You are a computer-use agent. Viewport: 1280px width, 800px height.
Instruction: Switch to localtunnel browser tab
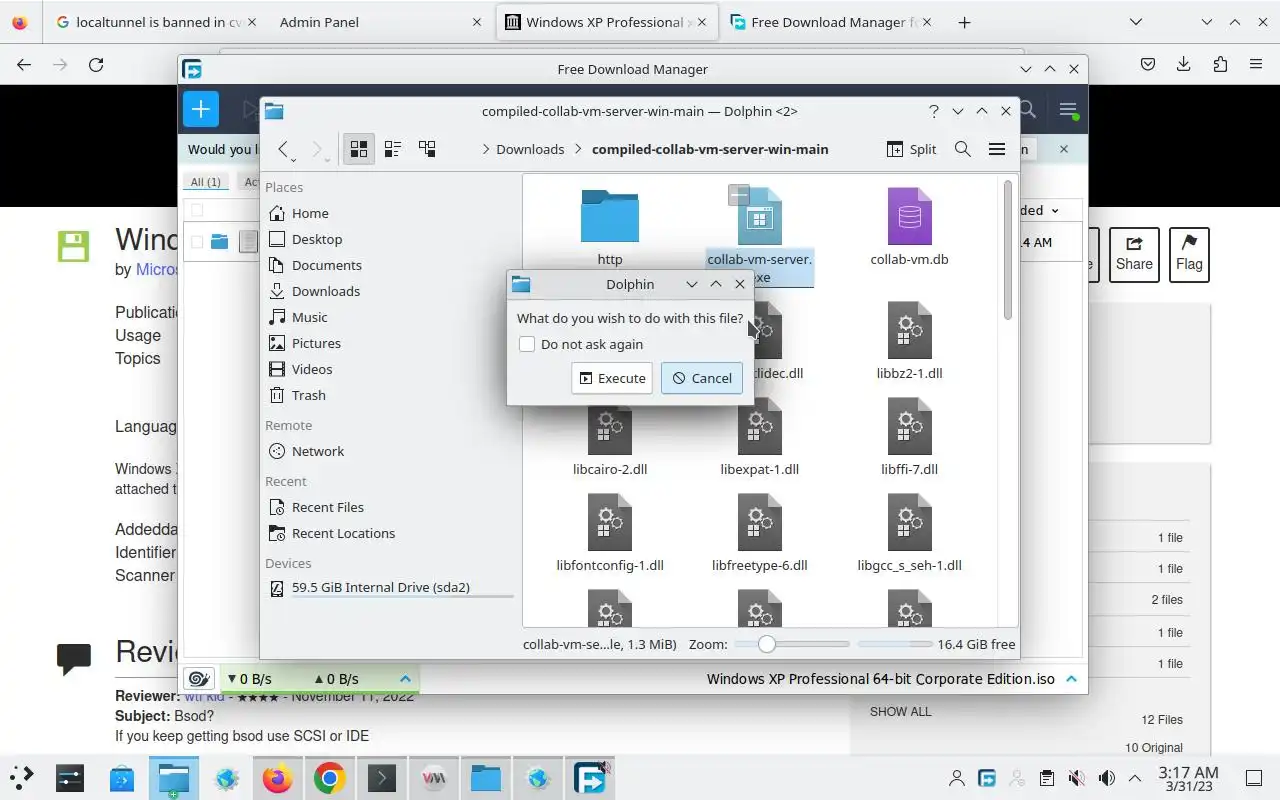(155, 22)
